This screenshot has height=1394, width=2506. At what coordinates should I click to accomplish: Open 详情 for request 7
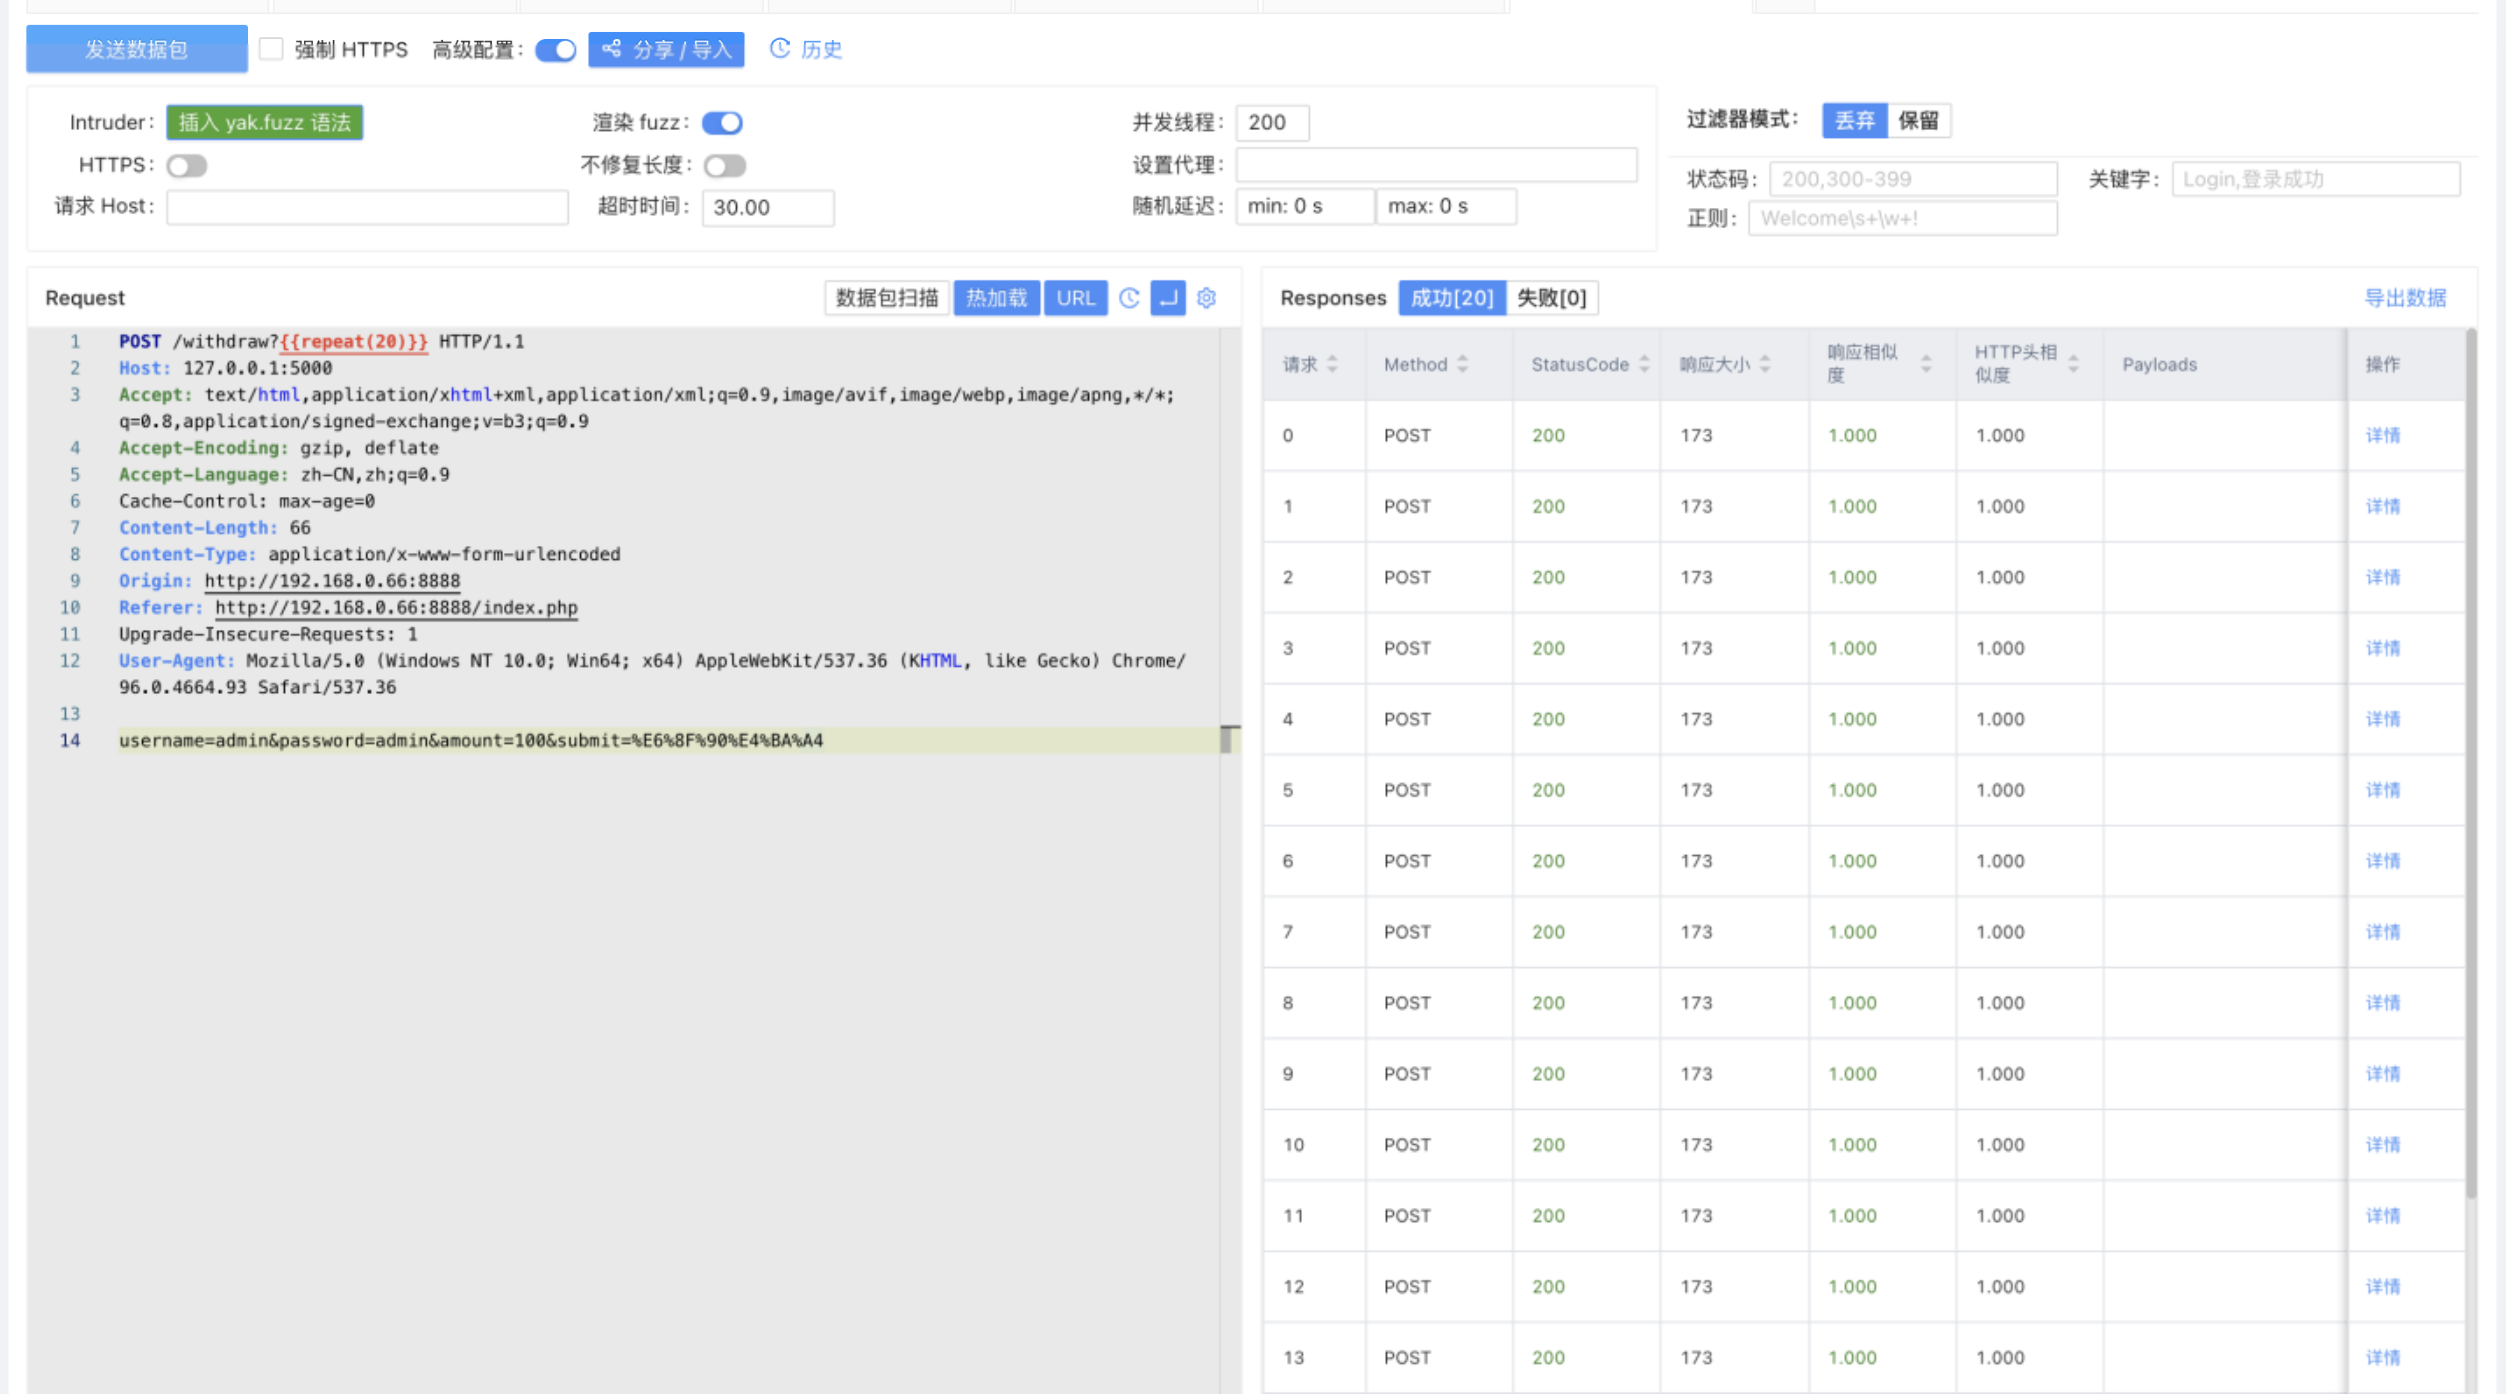2383,932
